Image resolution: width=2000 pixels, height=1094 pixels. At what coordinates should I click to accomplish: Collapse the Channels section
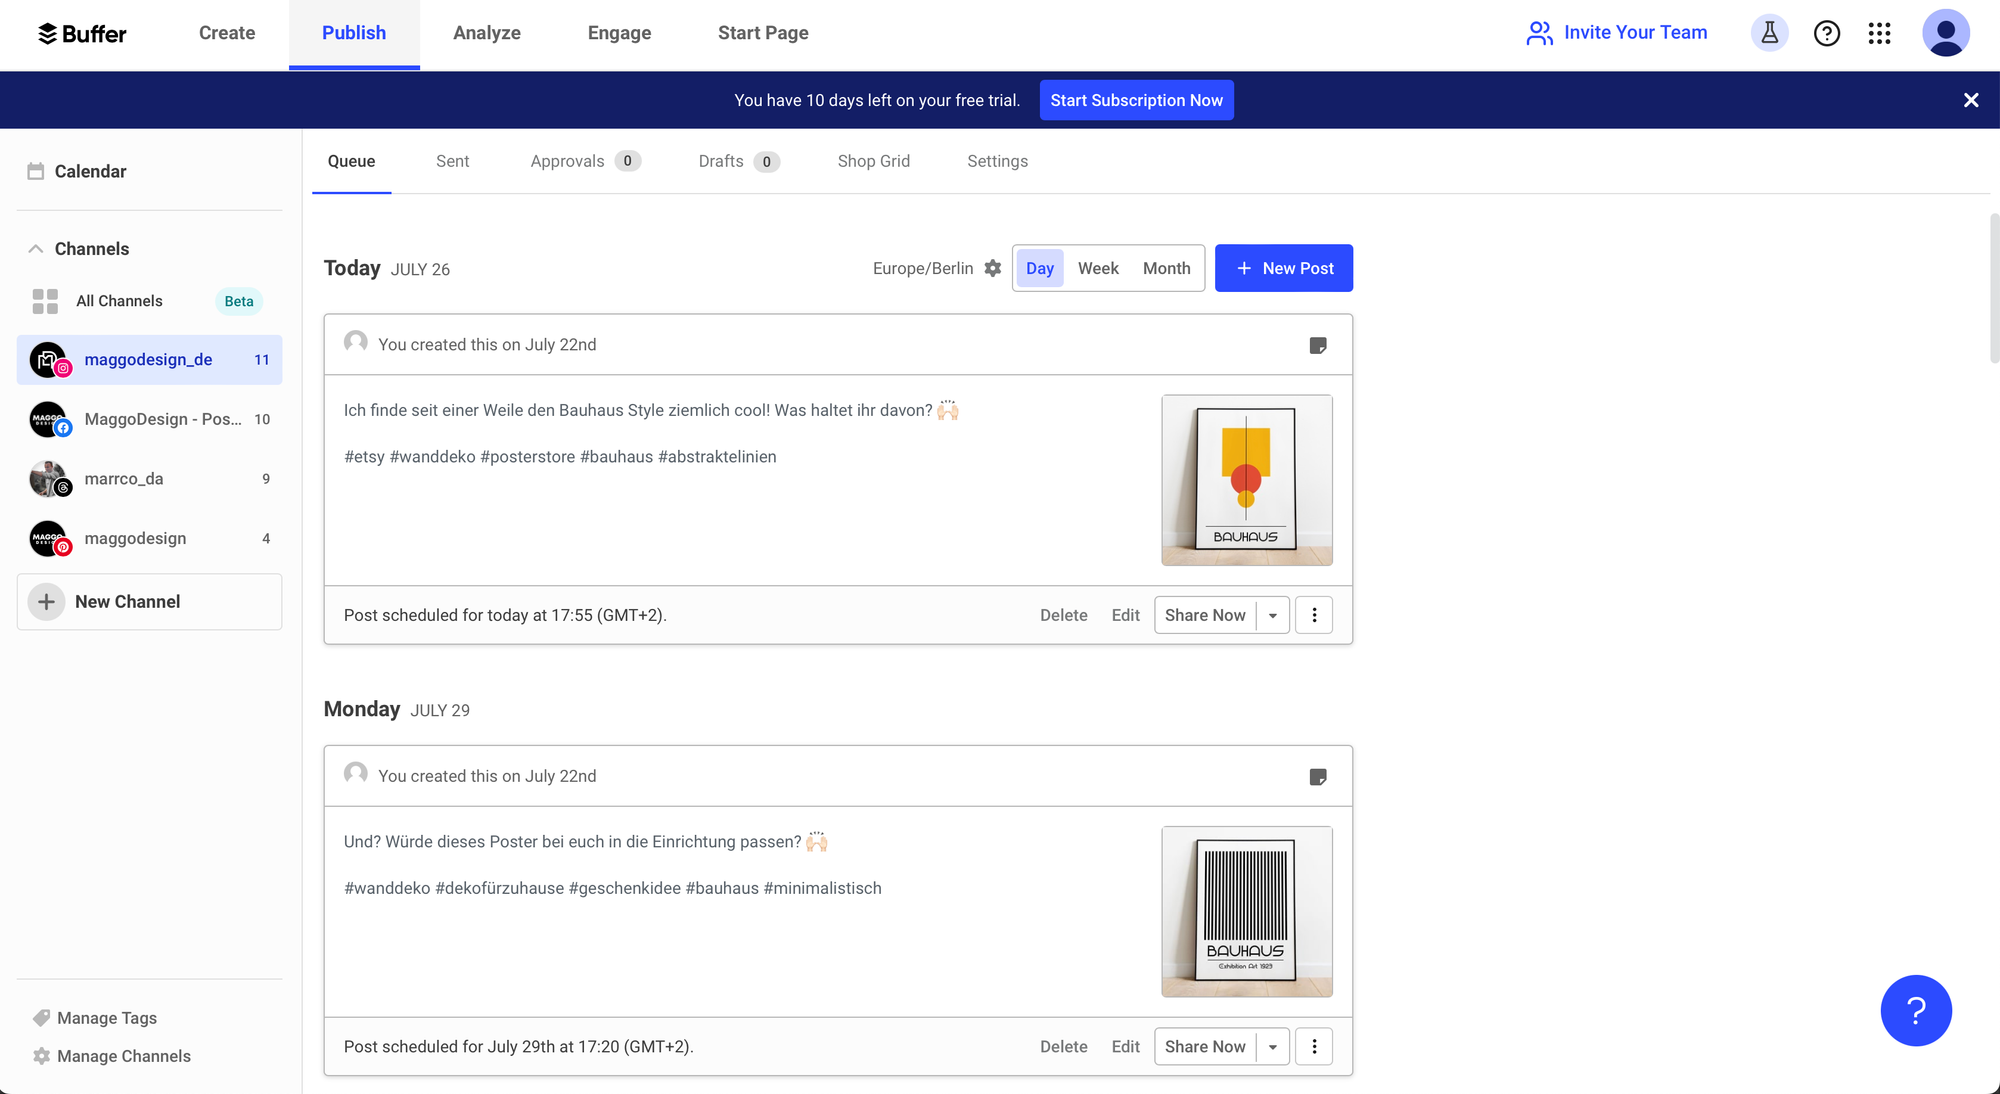coord(36,249)
